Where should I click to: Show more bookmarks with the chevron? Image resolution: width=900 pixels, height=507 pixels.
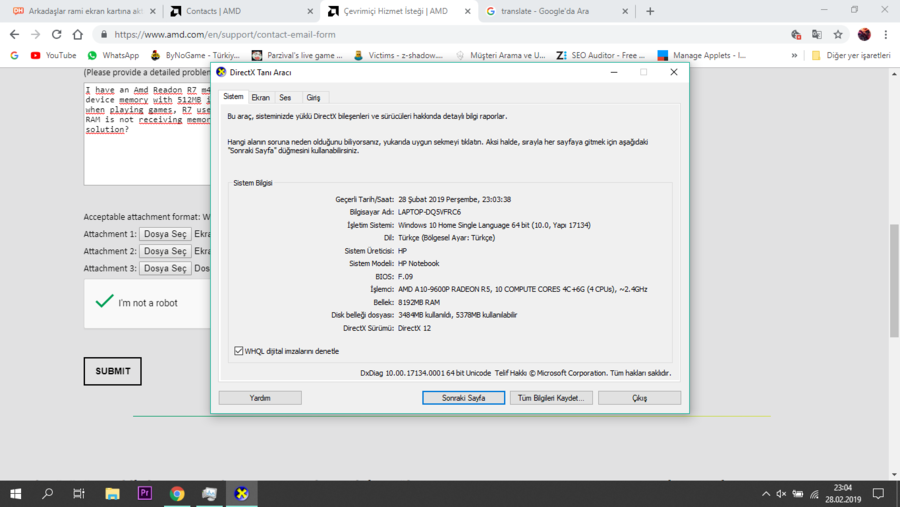pos(794,55)
